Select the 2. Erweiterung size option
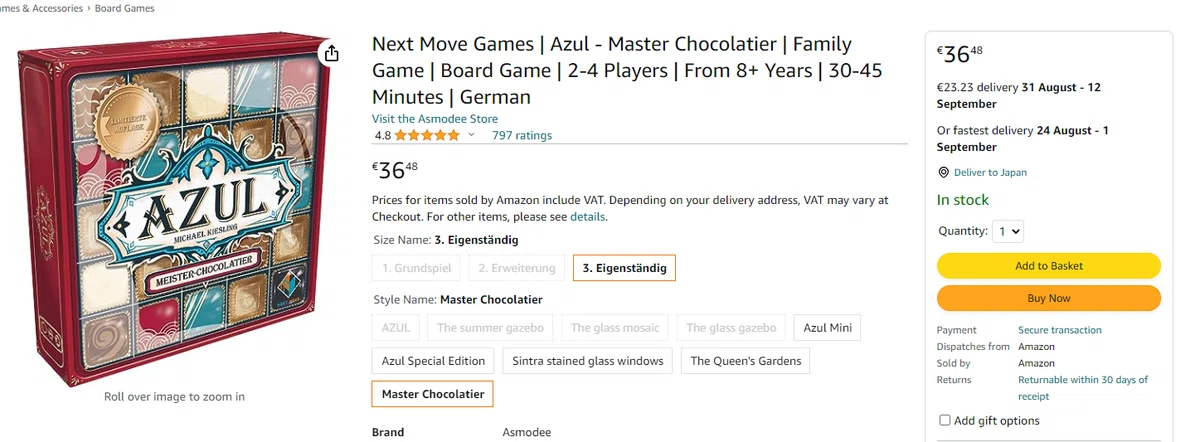Screen dimensions: 1200x442 516,268
